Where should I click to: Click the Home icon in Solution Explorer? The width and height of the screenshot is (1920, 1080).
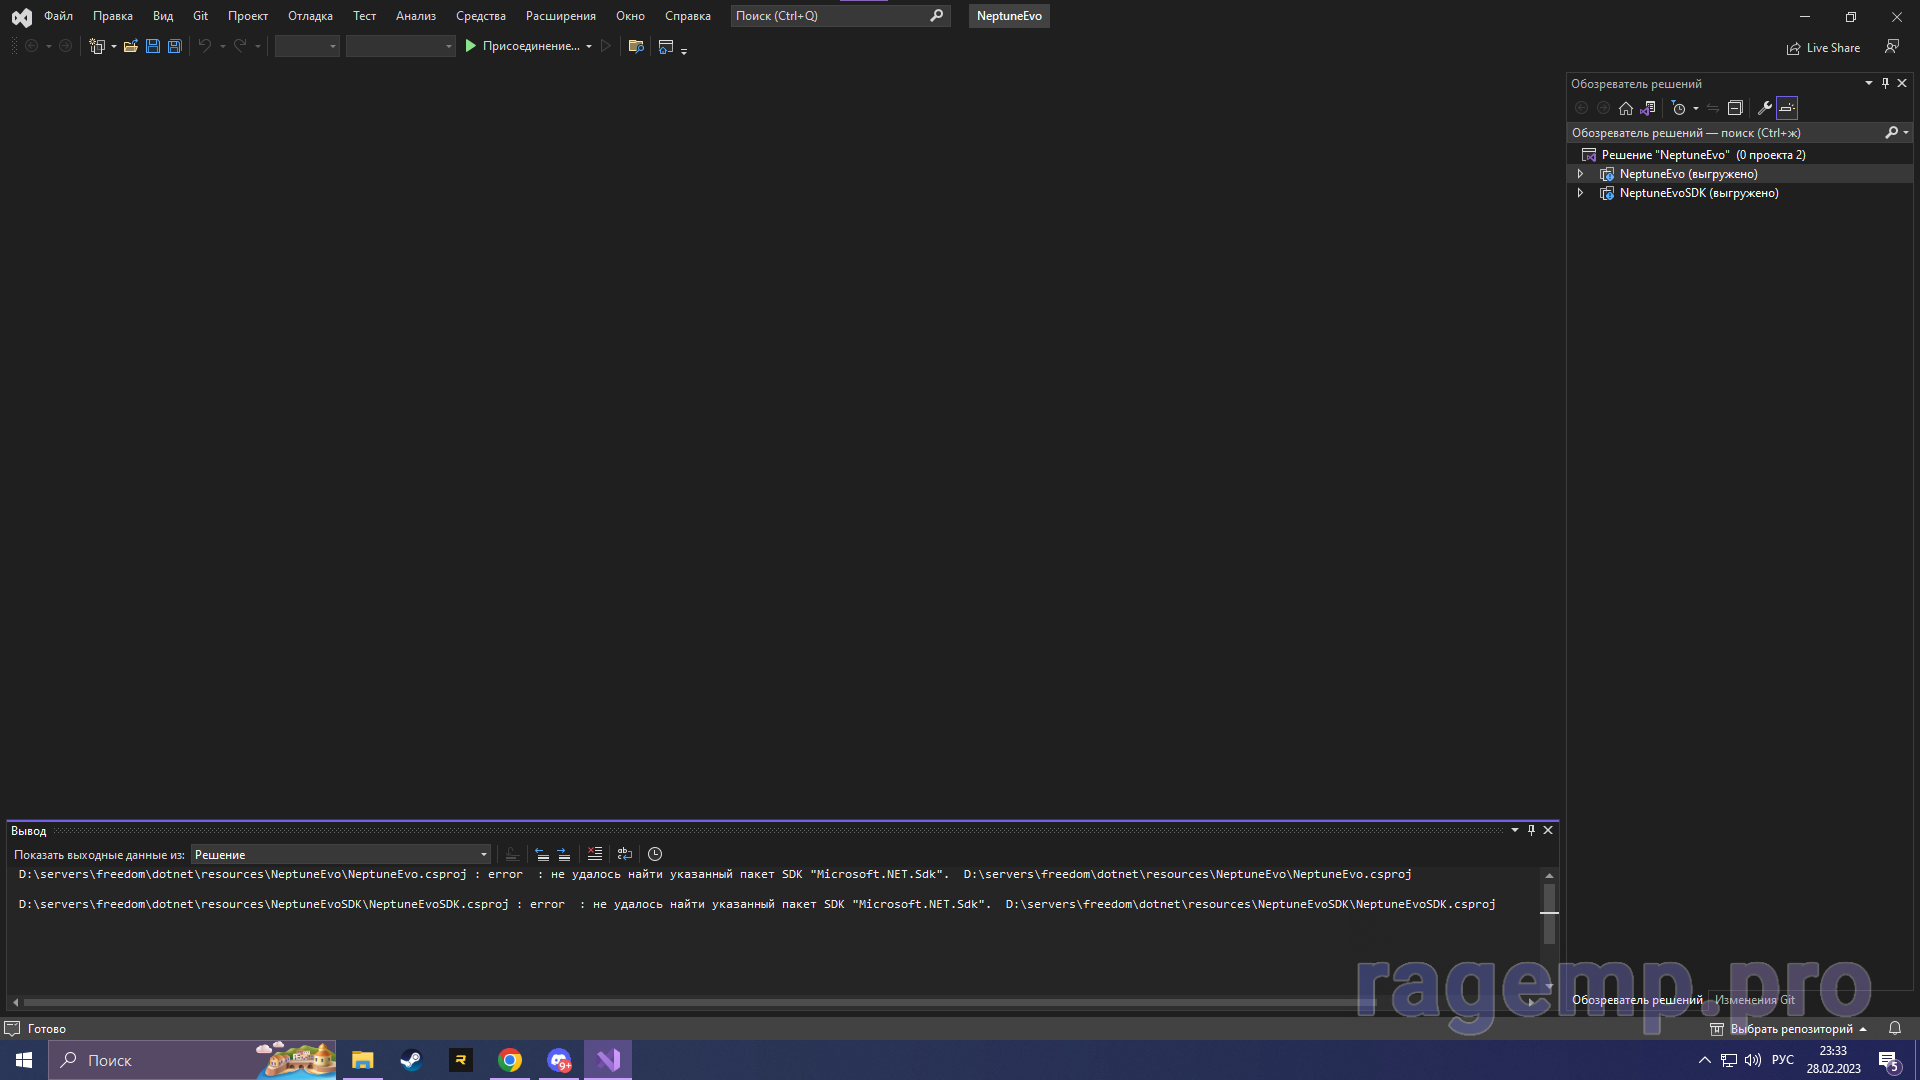1626,108
